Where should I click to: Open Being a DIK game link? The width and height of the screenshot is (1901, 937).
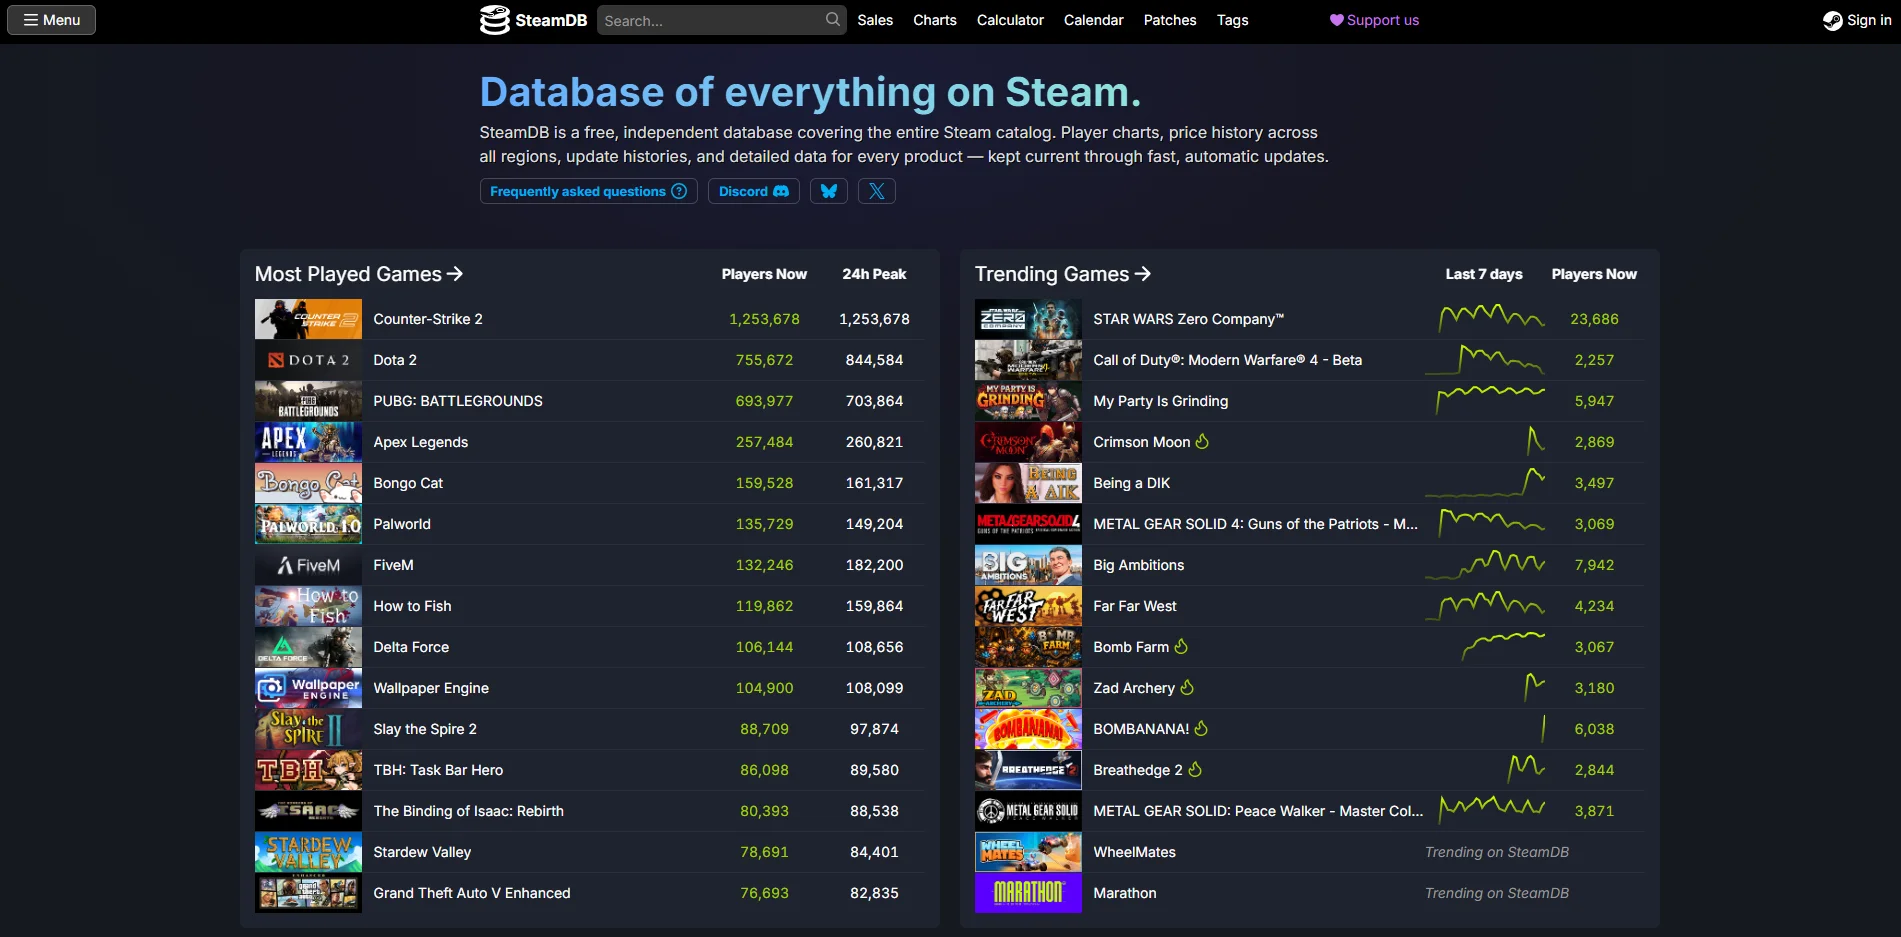(x=1132, y=483)
